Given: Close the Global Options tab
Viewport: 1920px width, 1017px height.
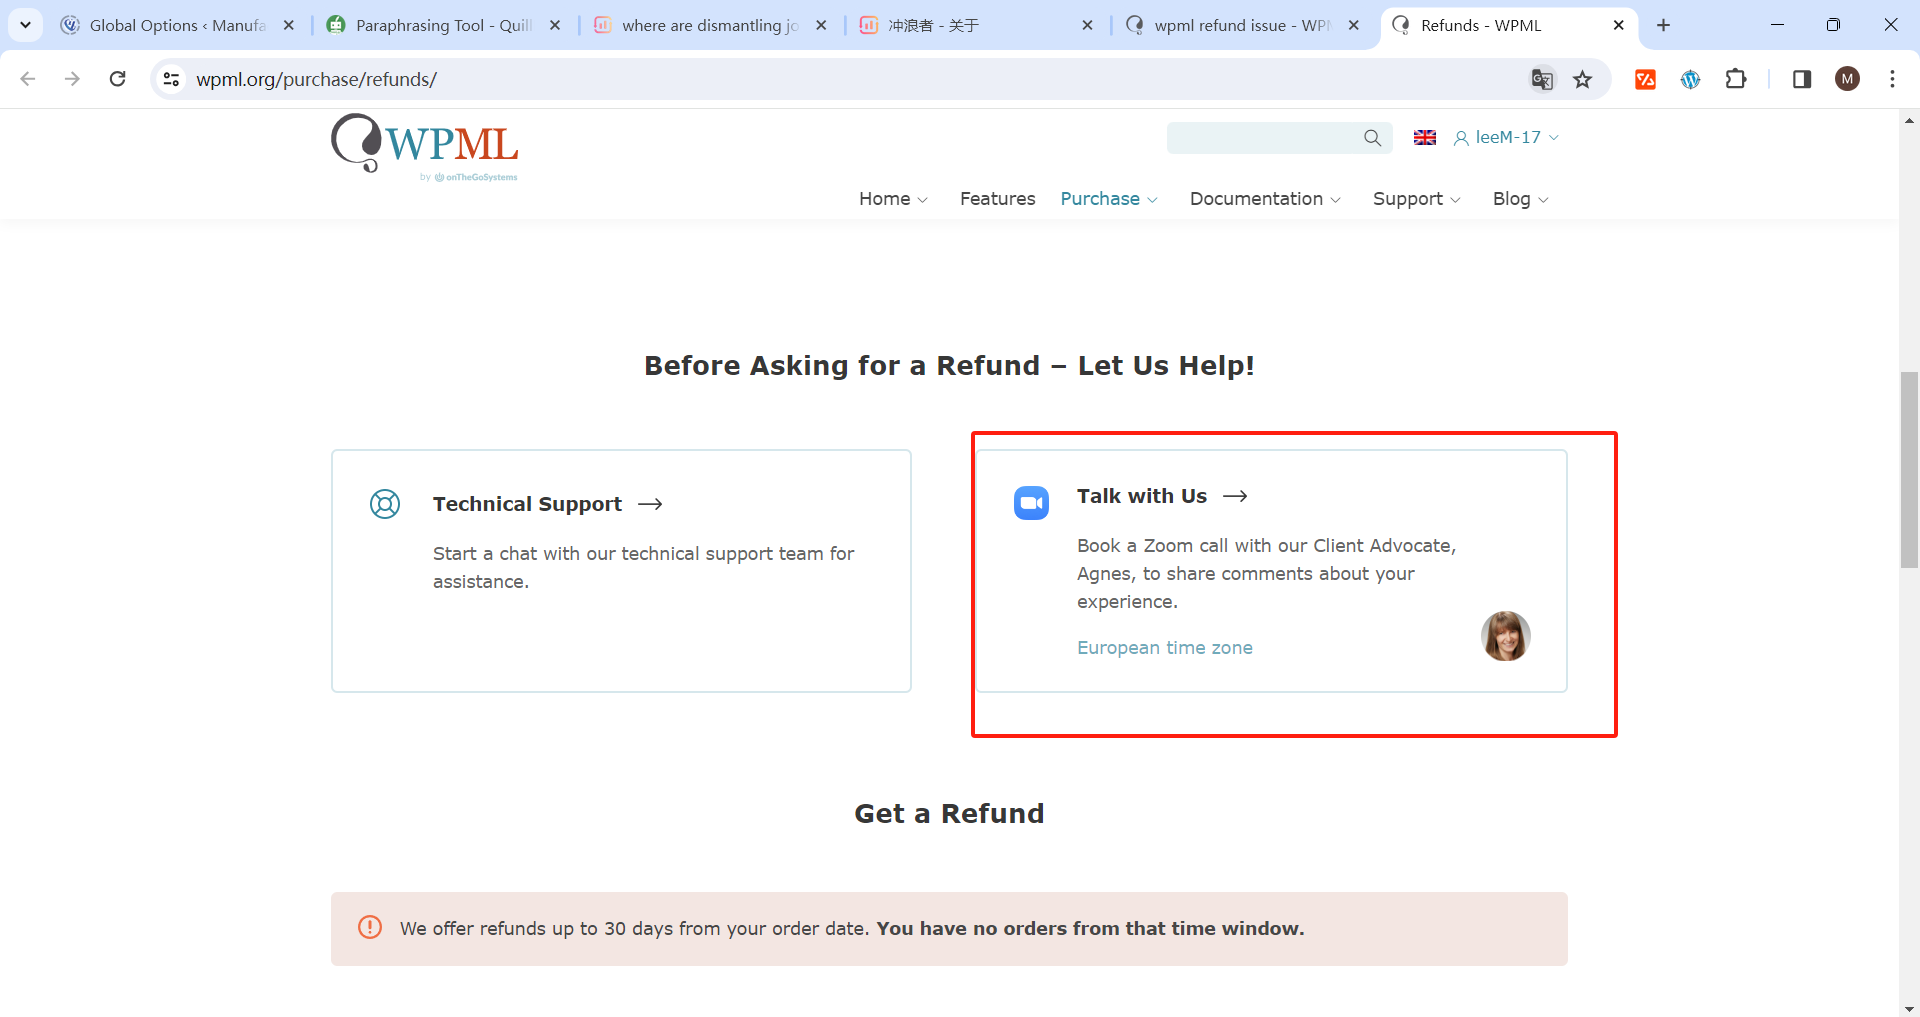Looking at the screenshot, I should (289, 25).
